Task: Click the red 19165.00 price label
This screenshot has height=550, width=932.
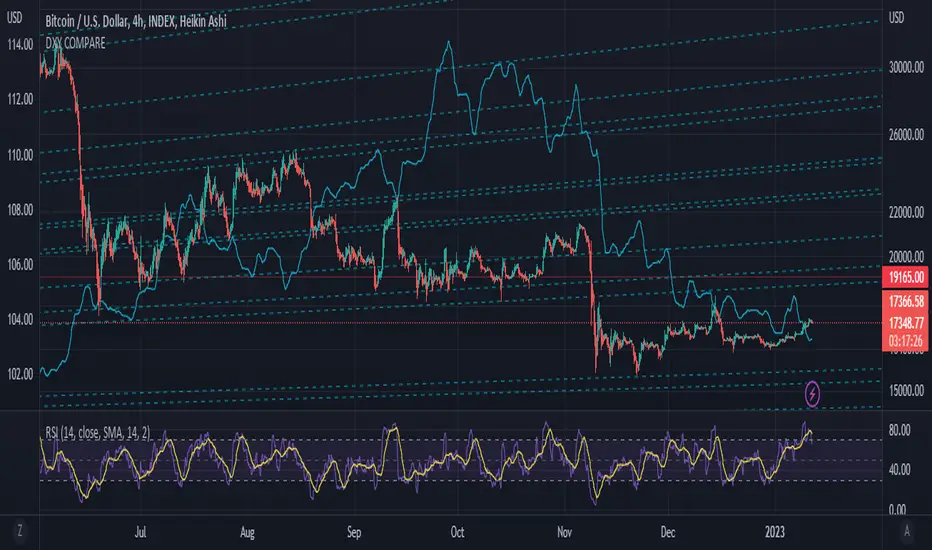Action: click(x=906, y=277)
